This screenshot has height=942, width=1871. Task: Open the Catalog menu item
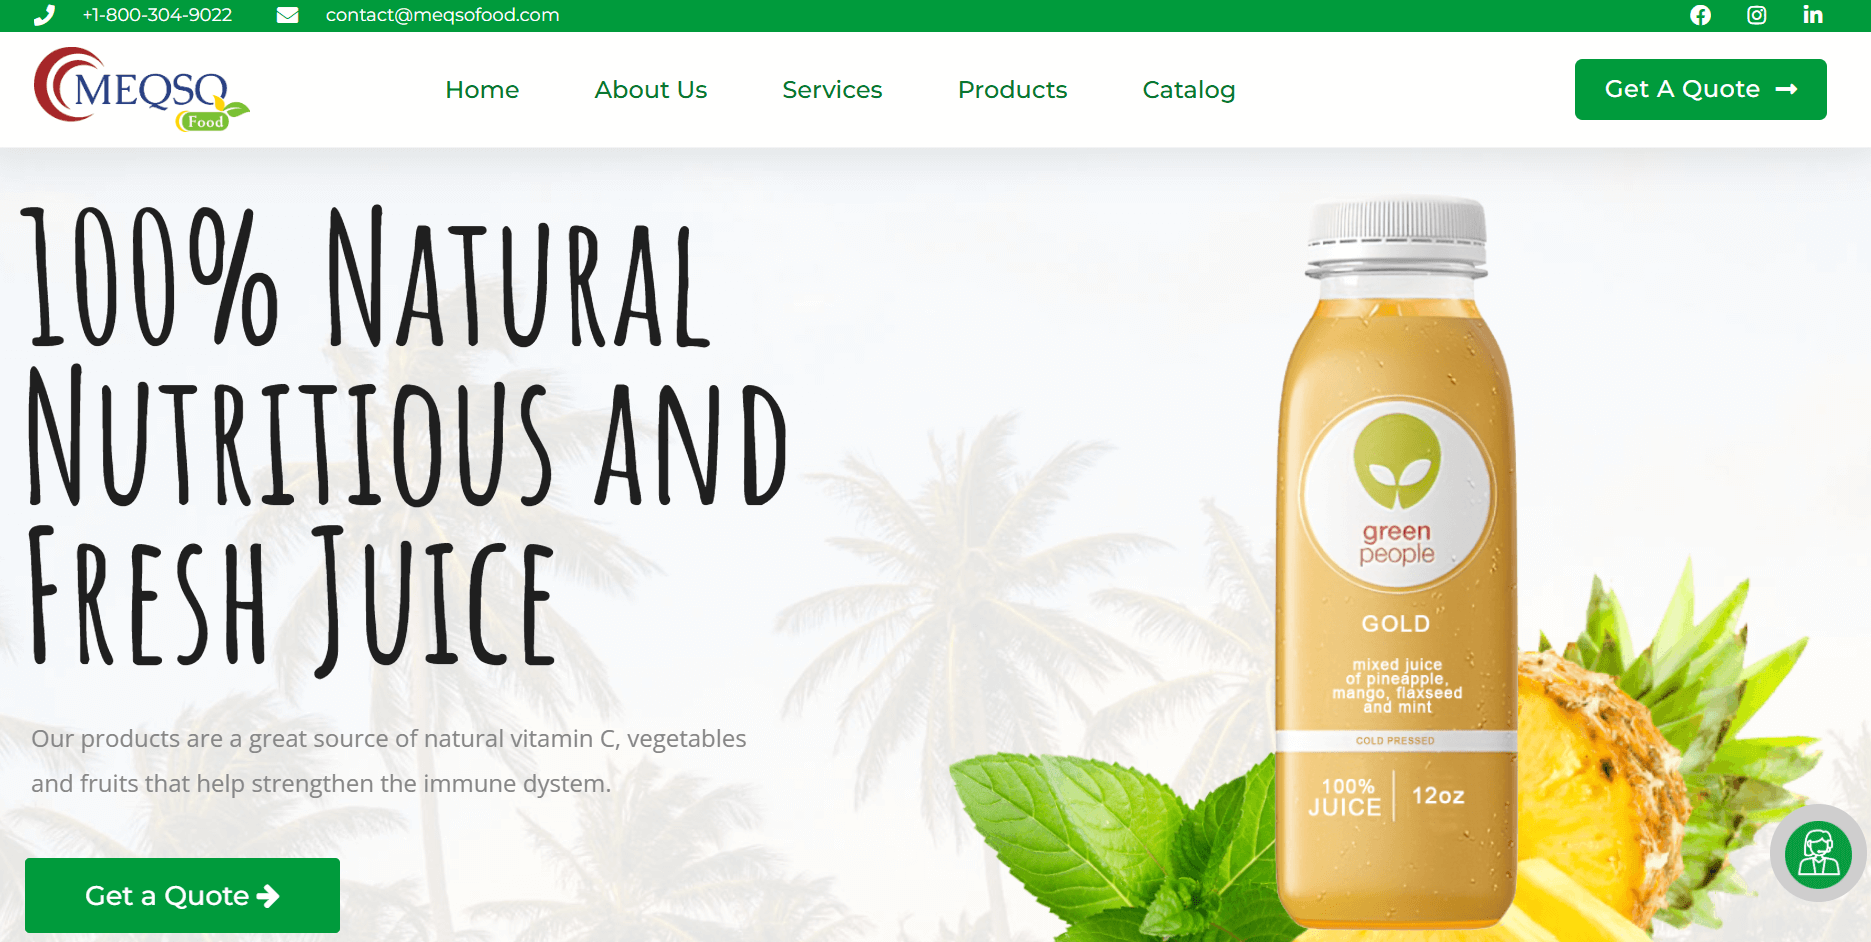click(x=1189, y=90)
